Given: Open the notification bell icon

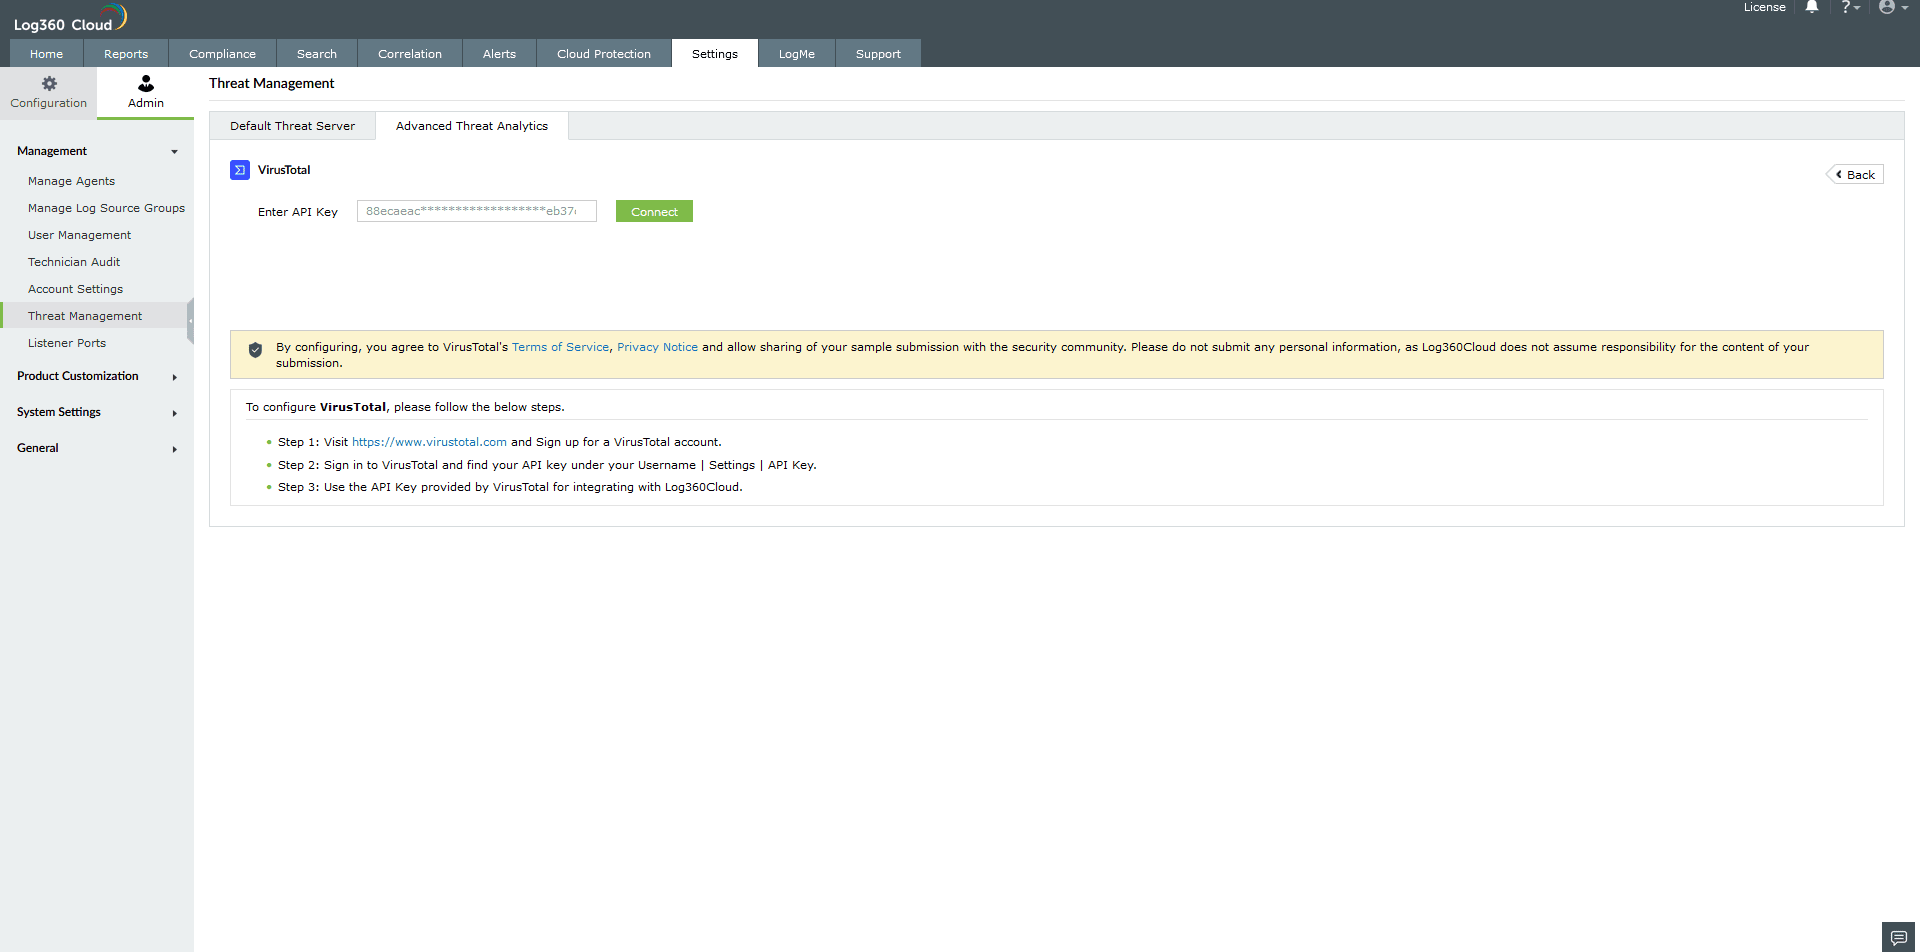Looking at the screenshot, I should point(1811,8).
